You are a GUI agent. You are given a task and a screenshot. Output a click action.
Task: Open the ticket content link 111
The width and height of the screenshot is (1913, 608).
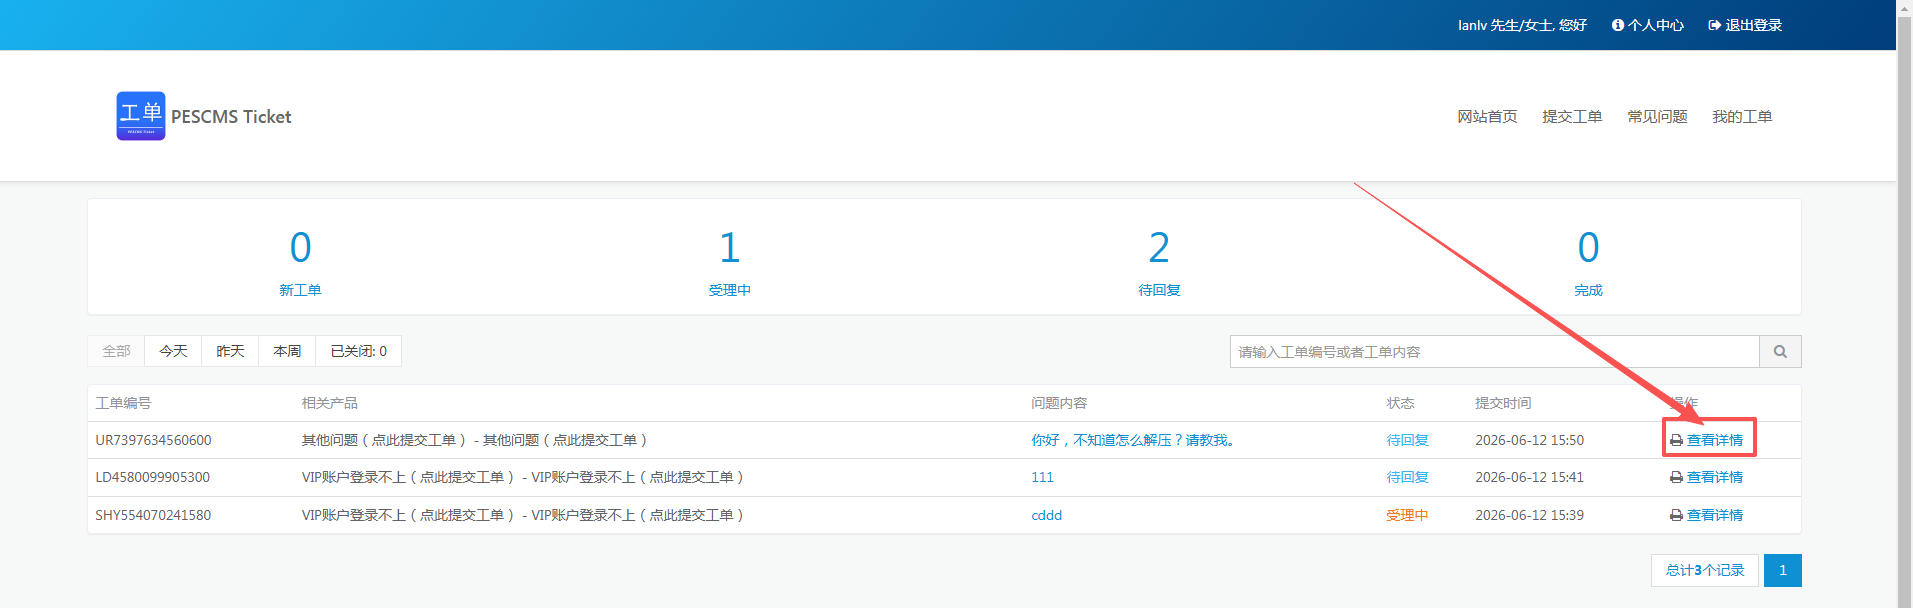coord(1042,477)
